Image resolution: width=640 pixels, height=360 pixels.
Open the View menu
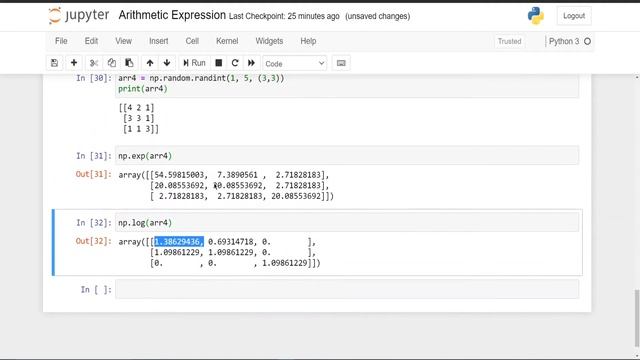(123, 41)
